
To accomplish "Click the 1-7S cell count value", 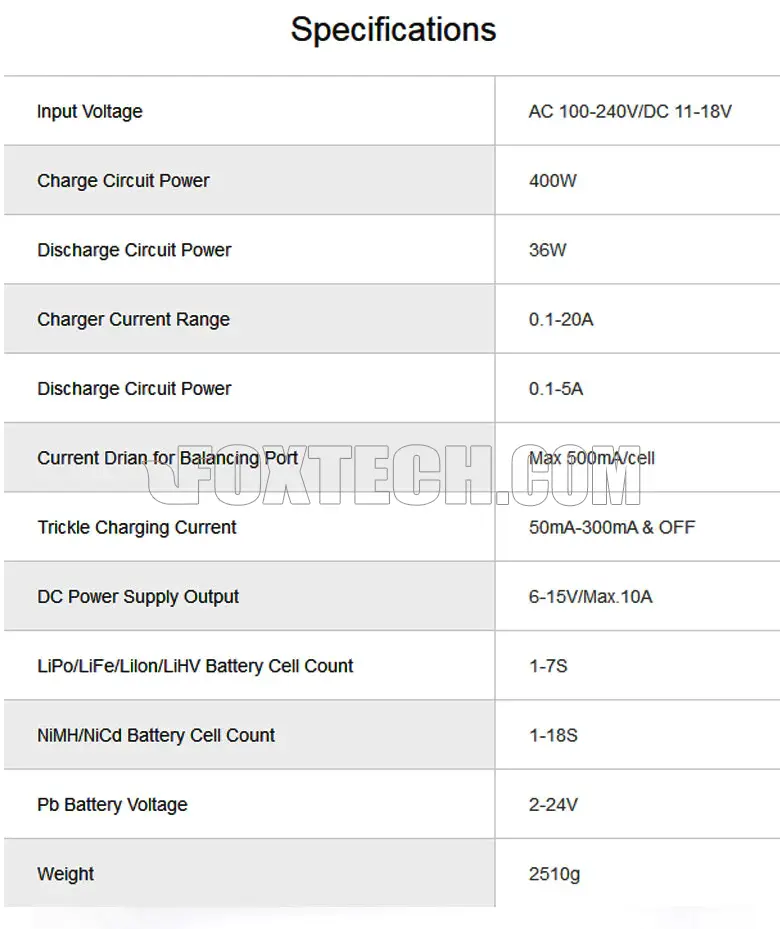I will 548,666.
